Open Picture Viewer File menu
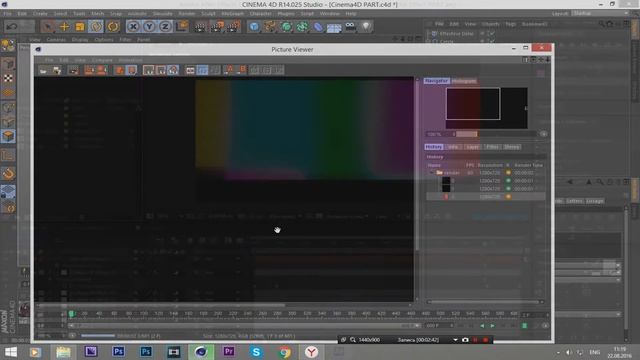 pos(49,60)
